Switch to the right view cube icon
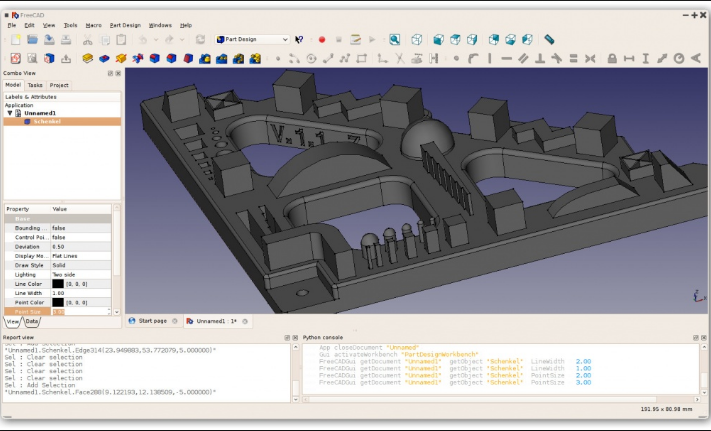Image resolution: width=711 pixels, height=431 pixels. coord(472,40)
